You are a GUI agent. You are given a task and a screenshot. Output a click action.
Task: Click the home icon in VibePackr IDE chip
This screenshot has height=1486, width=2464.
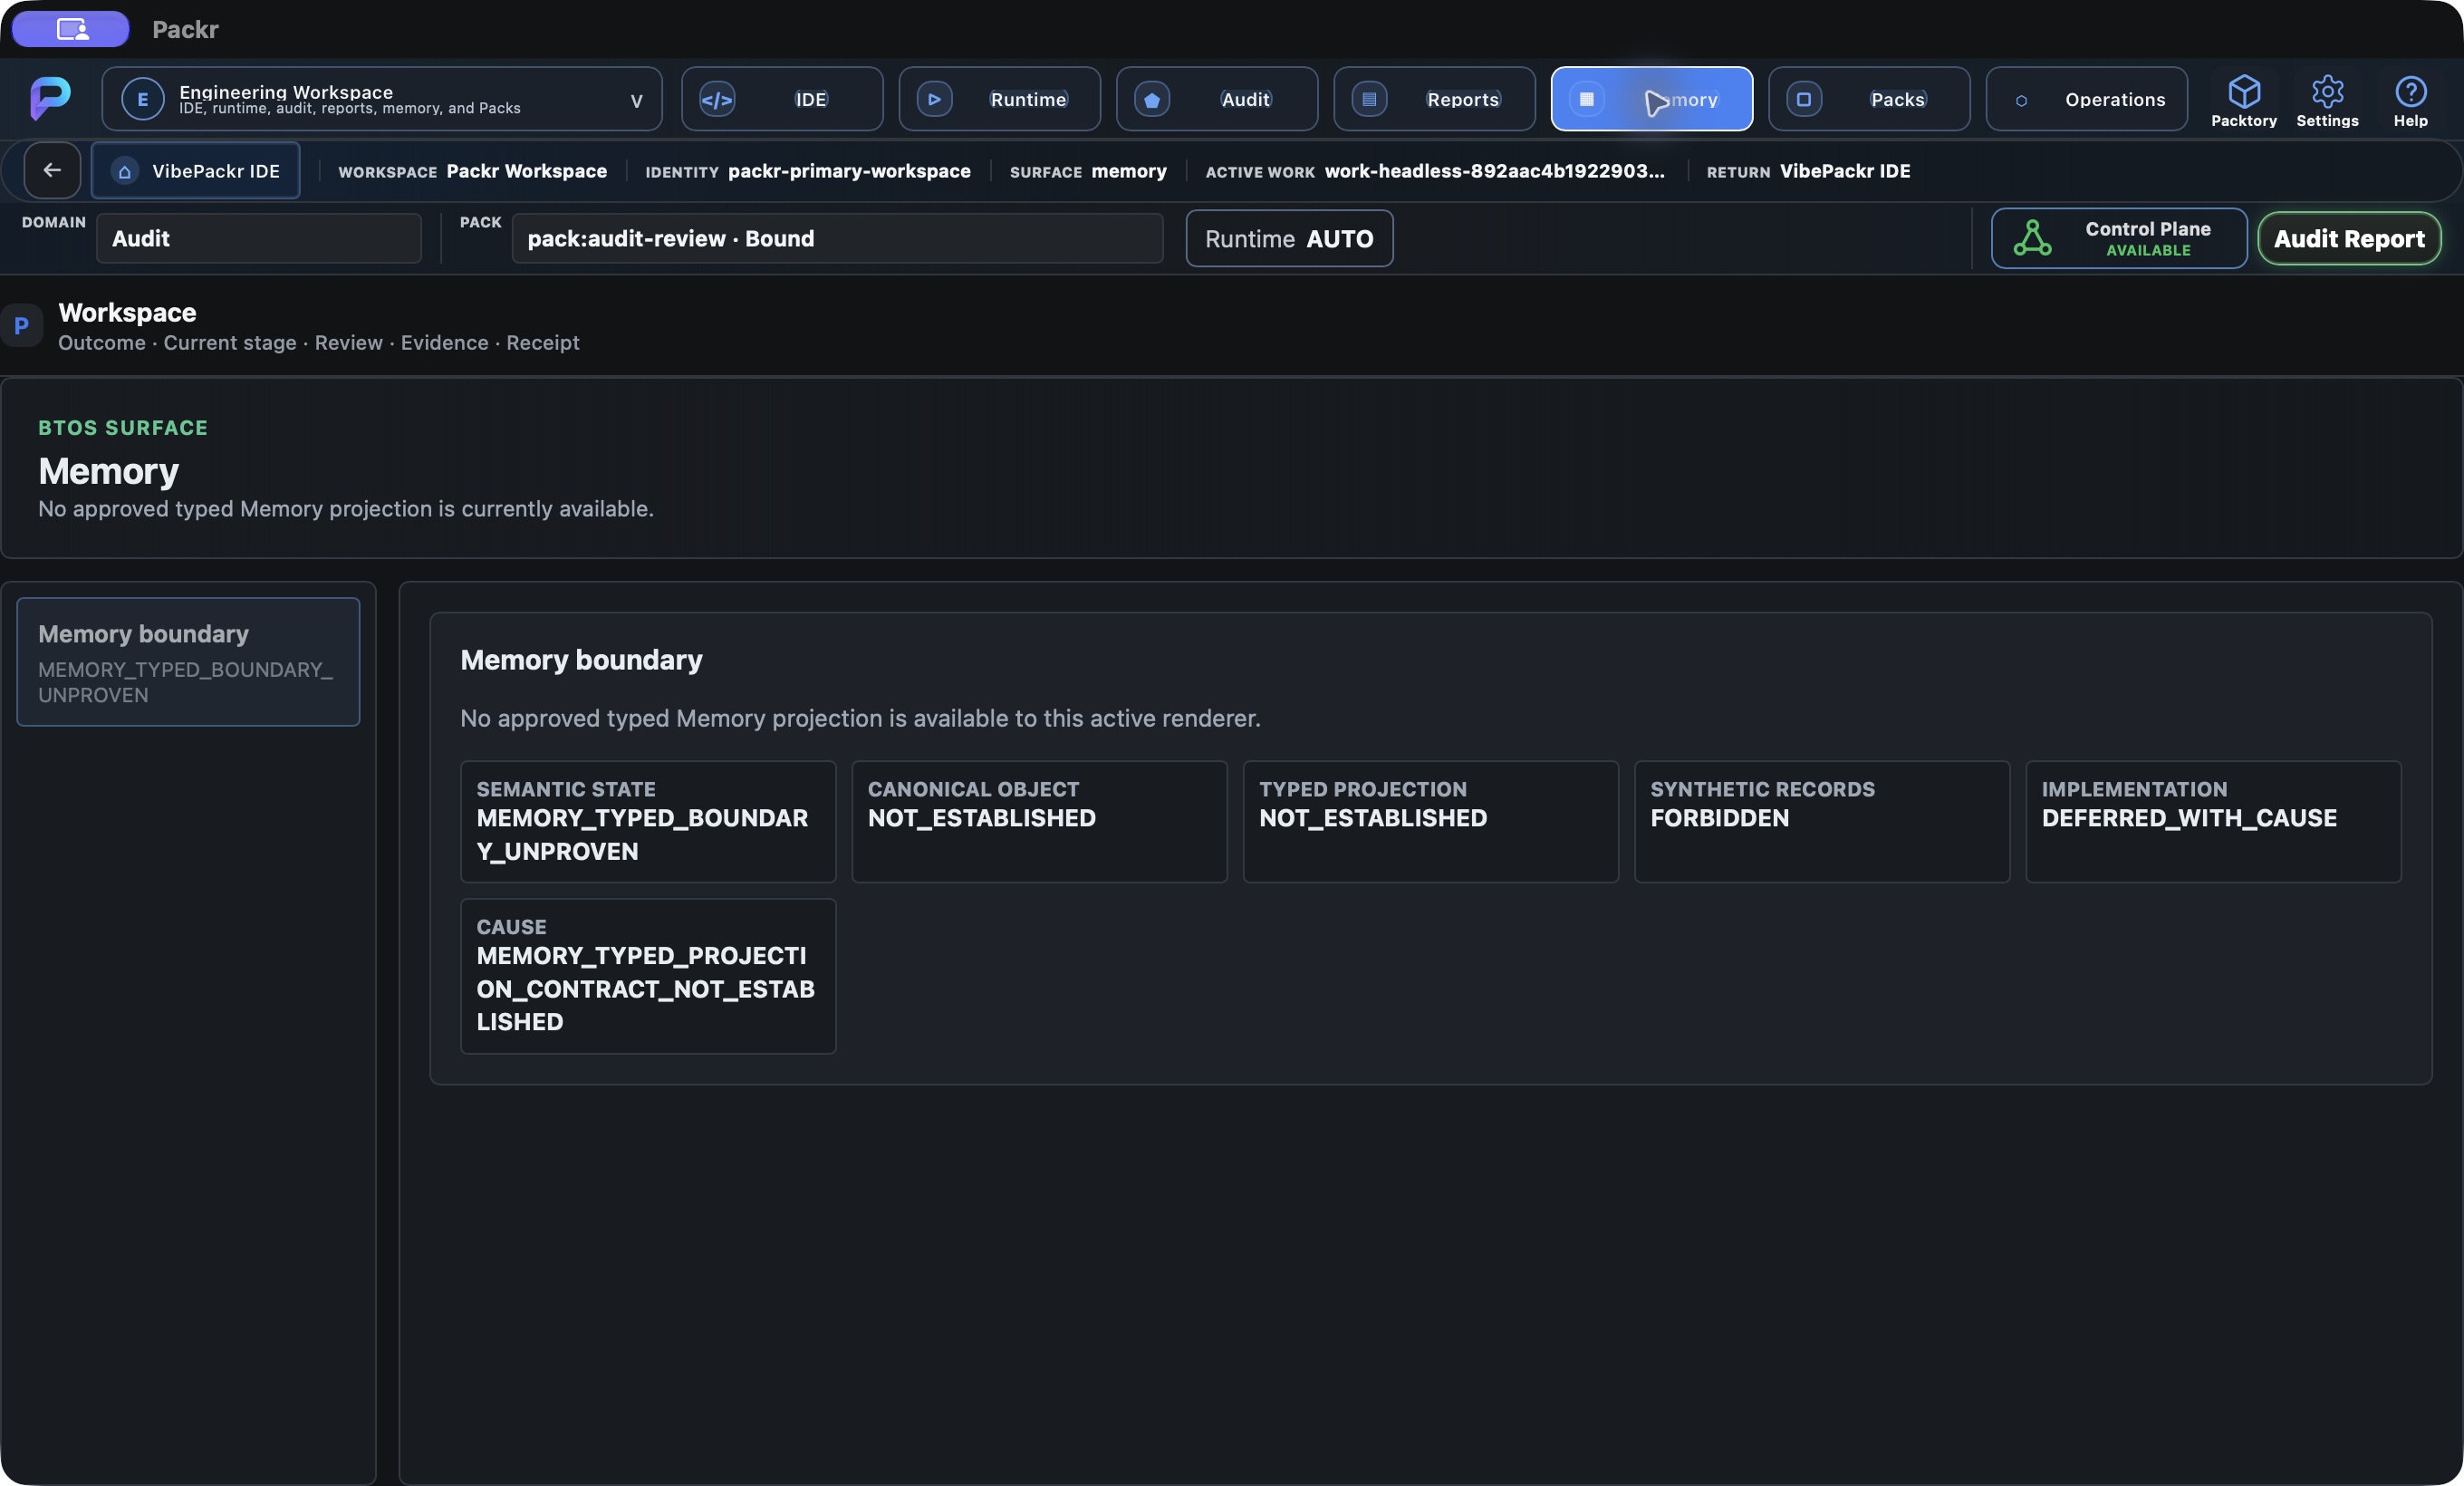[x=125, y=171]
